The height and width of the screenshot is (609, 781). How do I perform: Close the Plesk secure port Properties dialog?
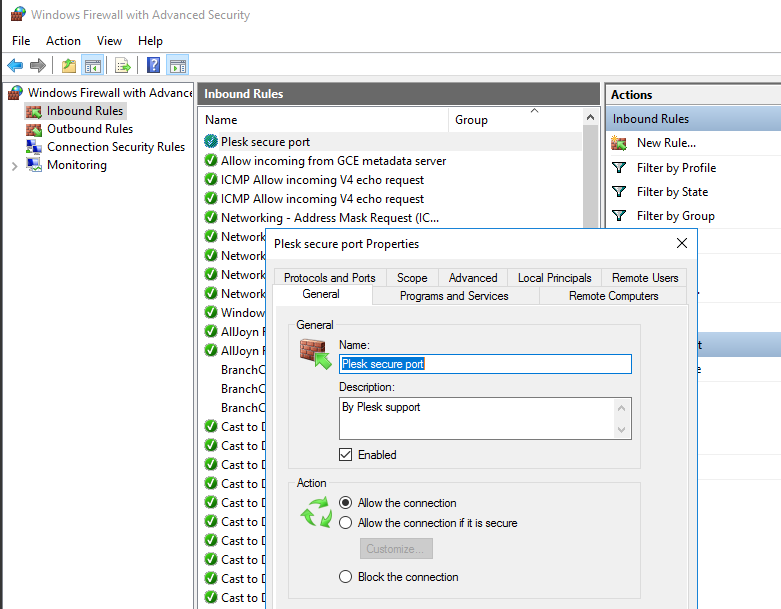coord(682,243)
